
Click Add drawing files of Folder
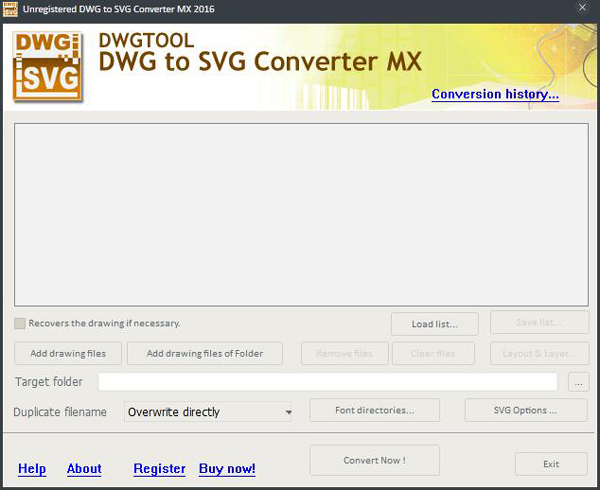coord(205,353)
